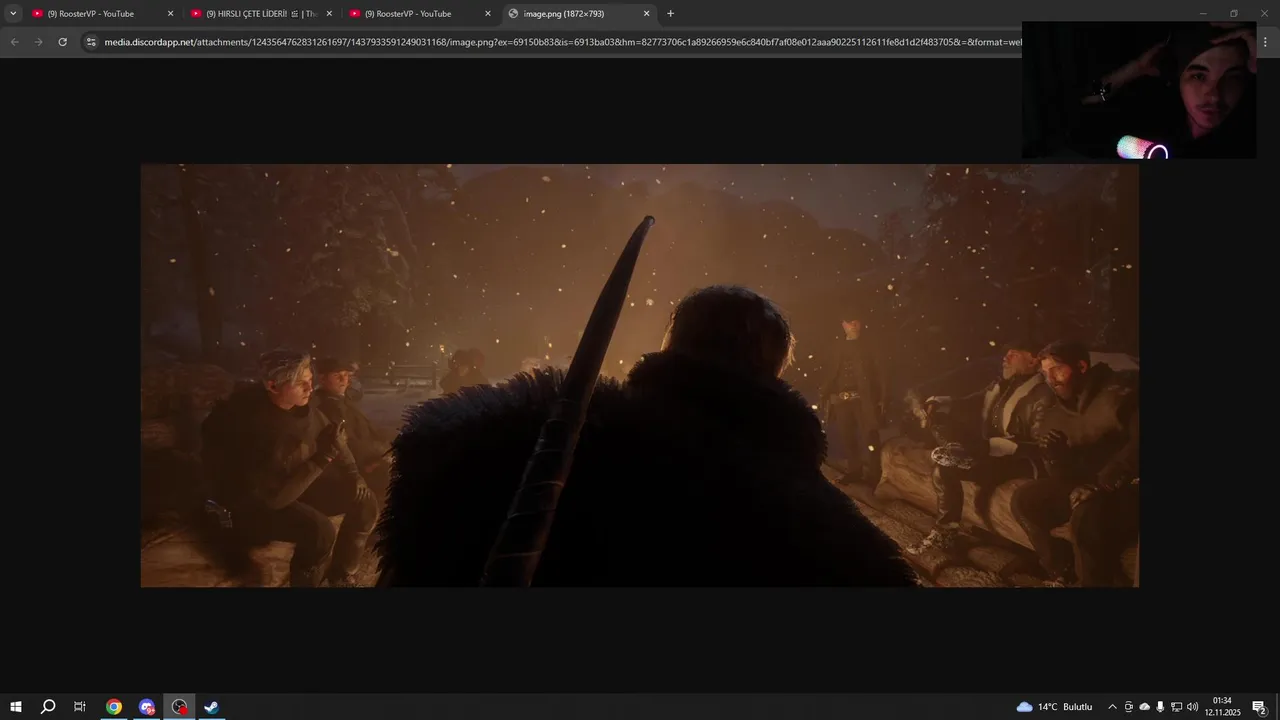This screenshot has height=720, width=1280.
Task: Close the first RoosterVP - YouTube tab
Action: pyautogui.click(x=170, y=14)
